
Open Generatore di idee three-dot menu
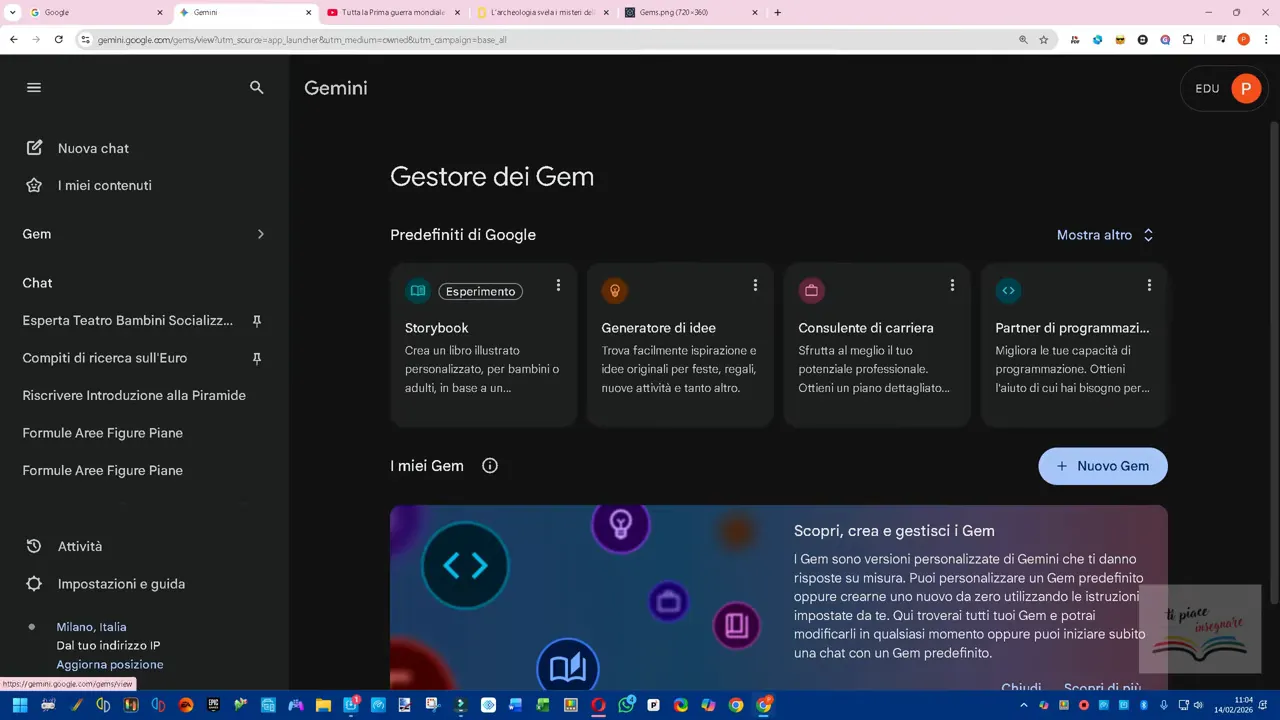(755, 285)
